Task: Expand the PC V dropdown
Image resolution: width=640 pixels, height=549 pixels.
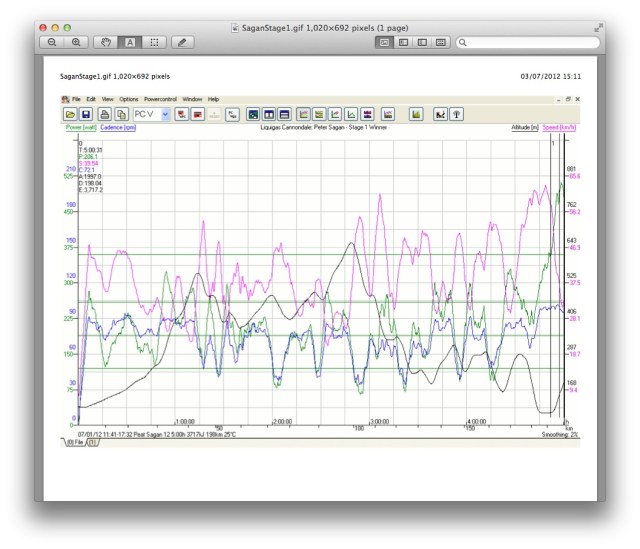Action: (x=165, y=115)
